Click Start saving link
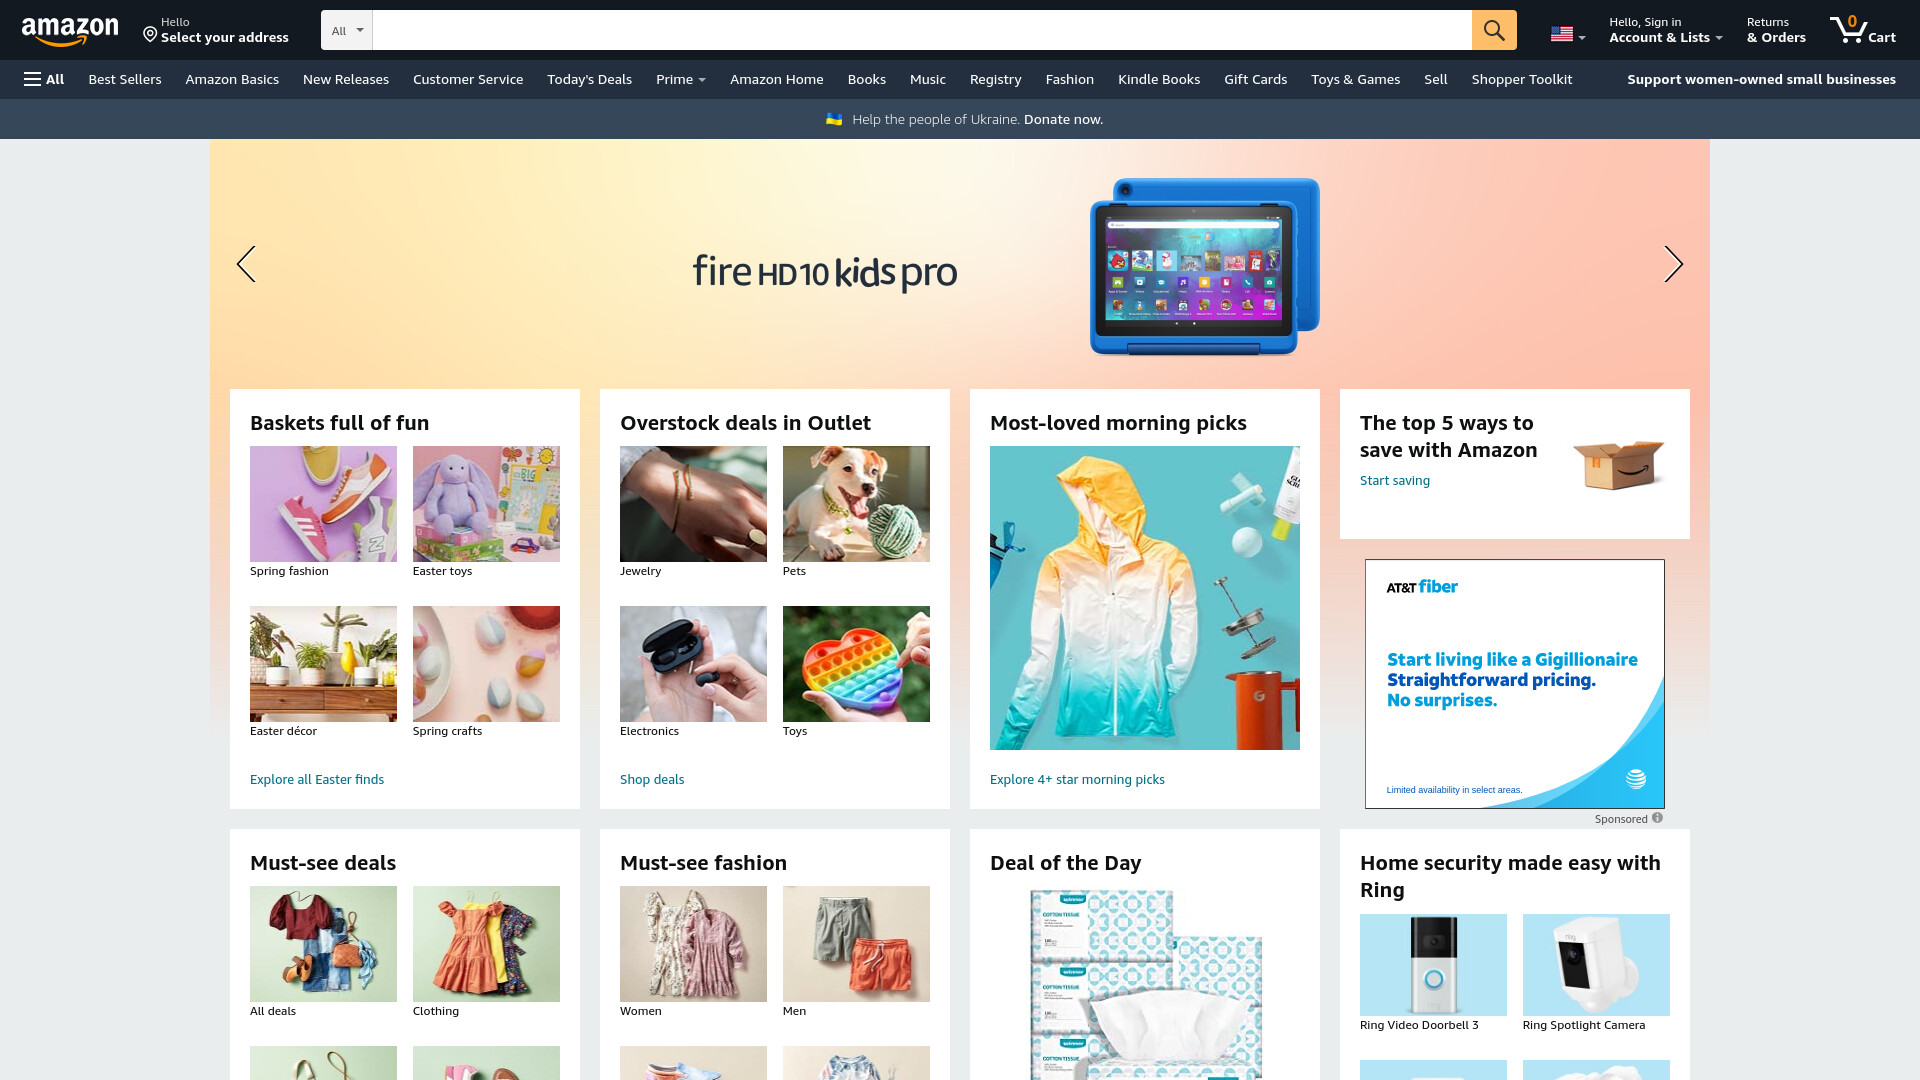The width and height of the screenshot is (1920, 1080). pyautogui.click(x=1395, y=481)
